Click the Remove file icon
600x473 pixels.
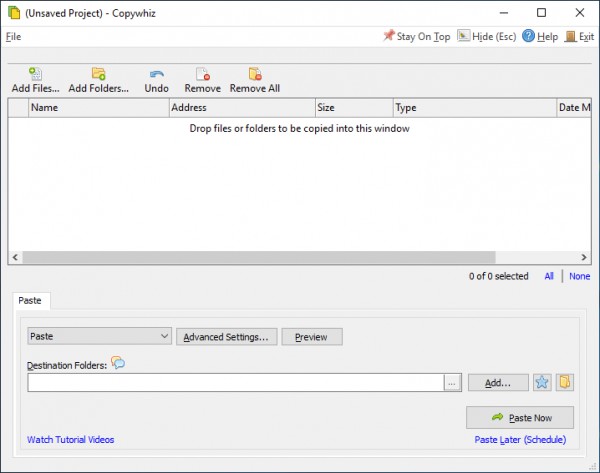203,73
